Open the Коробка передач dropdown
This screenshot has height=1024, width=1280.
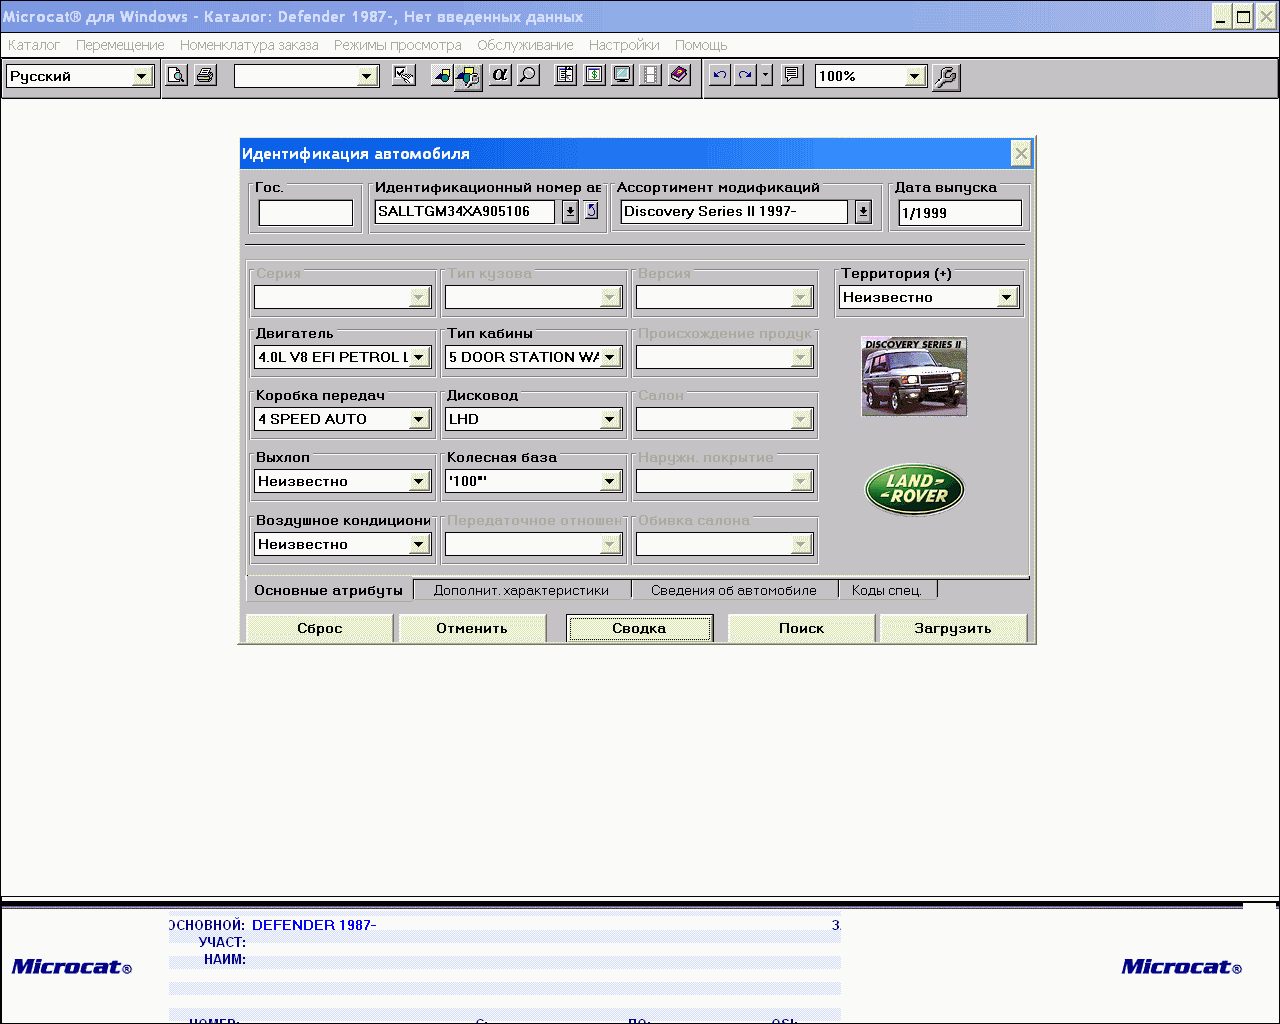(419, 419)
